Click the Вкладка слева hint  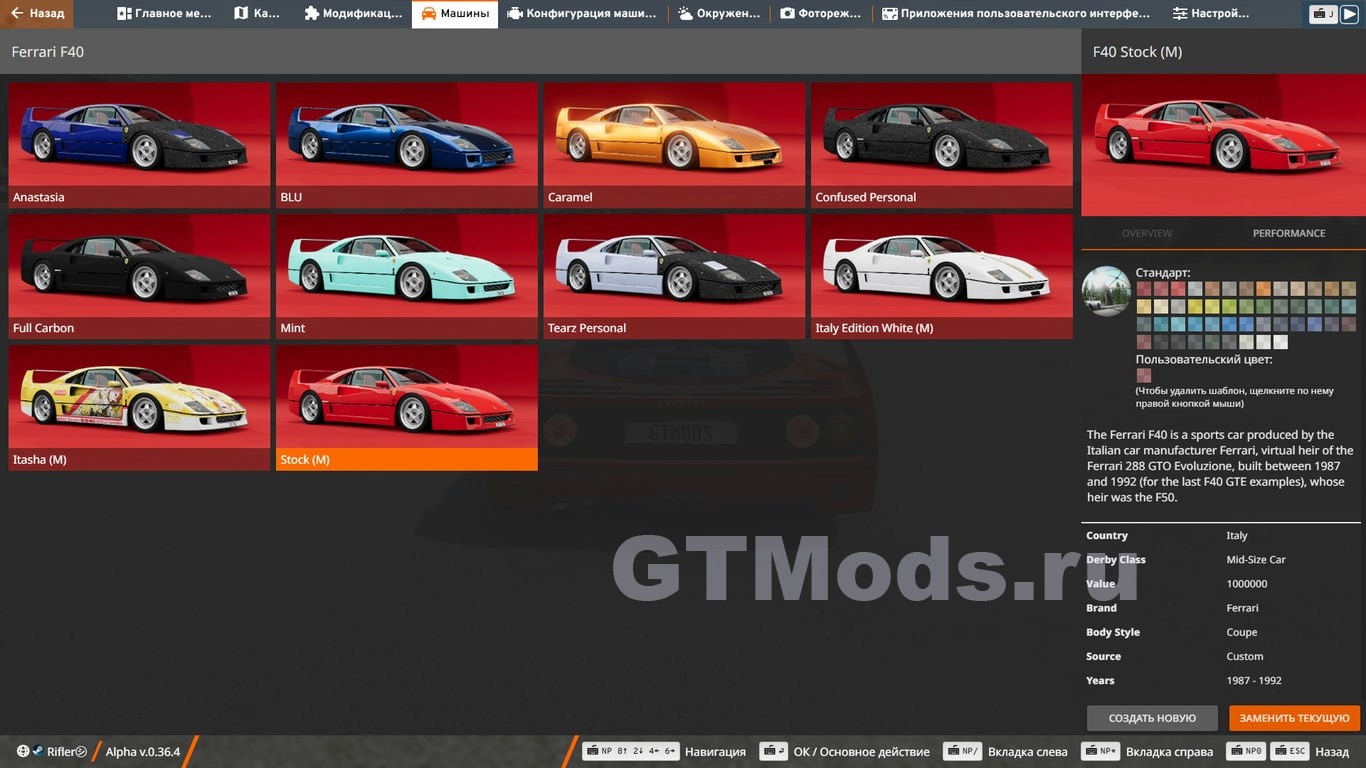1027,752
